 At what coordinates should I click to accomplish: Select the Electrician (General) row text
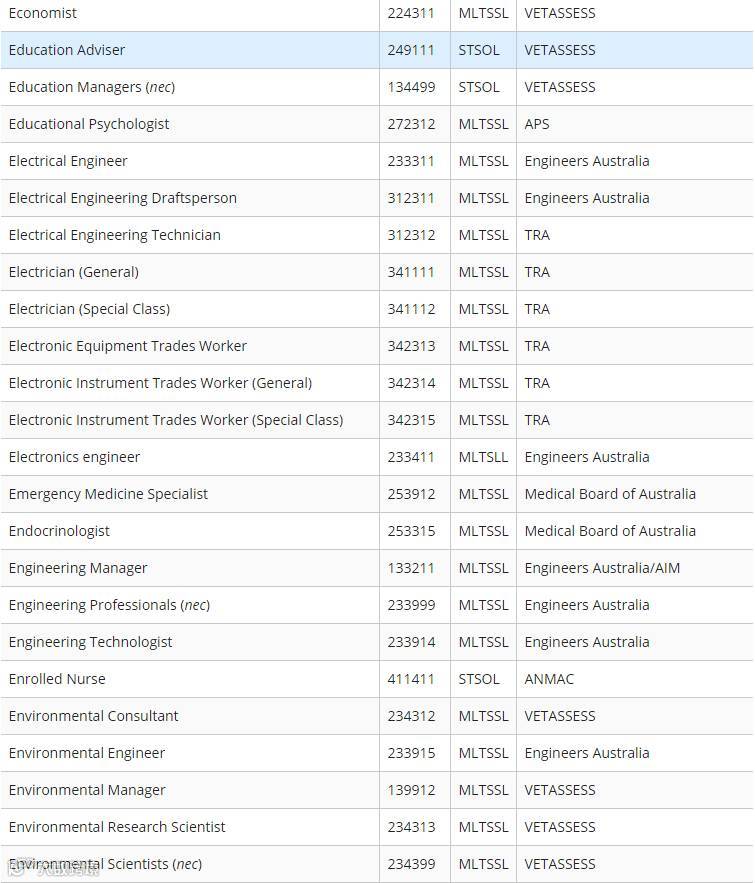tap(74, 272)
